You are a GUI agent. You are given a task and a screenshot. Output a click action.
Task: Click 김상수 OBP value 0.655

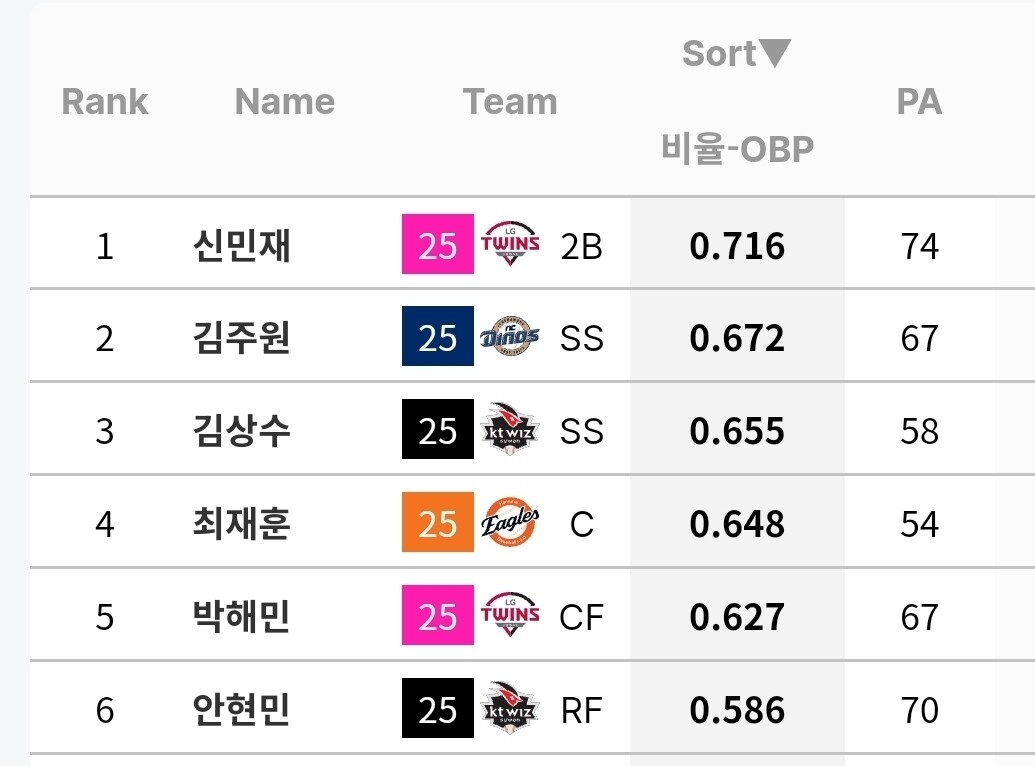(737, 431)
